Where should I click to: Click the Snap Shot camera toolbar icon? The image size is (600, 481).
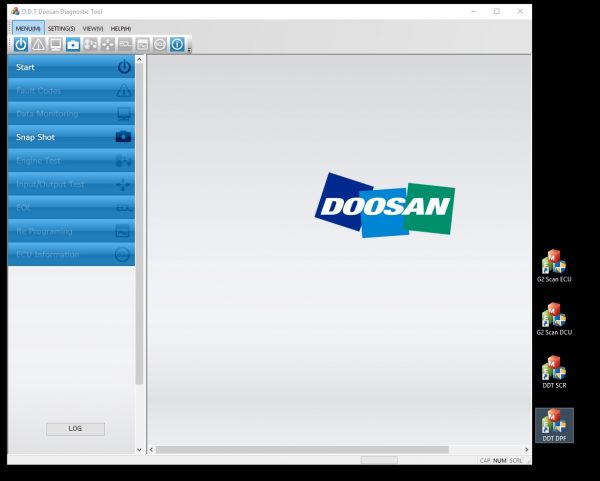[x=73, y=44]
